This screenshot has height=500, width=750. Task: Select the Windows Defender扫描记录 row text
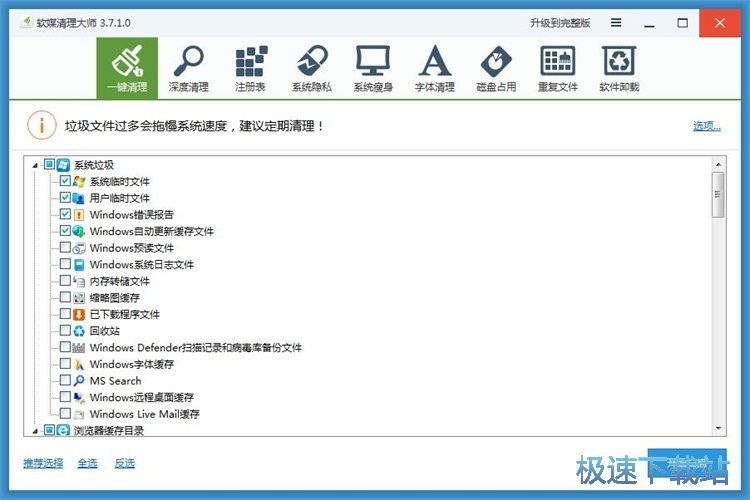click(x=196, y=347)
